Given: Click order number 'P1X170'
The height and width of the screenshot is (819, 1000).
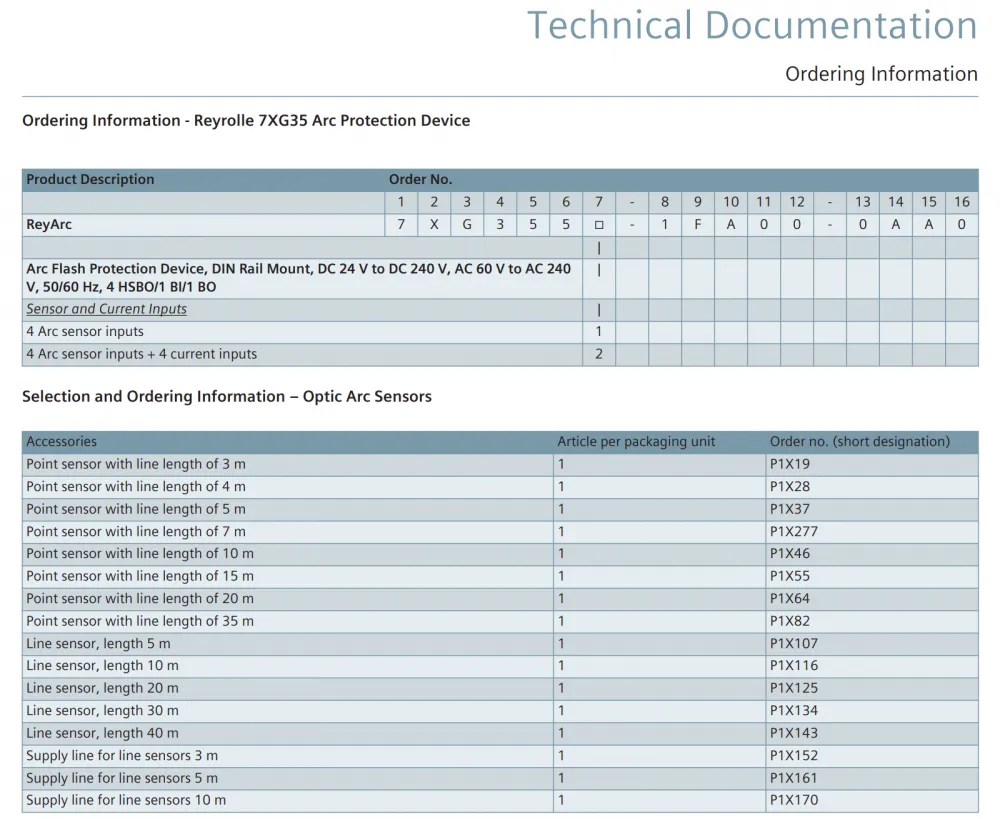Looking at the screenshot, I should click(793, 801).
